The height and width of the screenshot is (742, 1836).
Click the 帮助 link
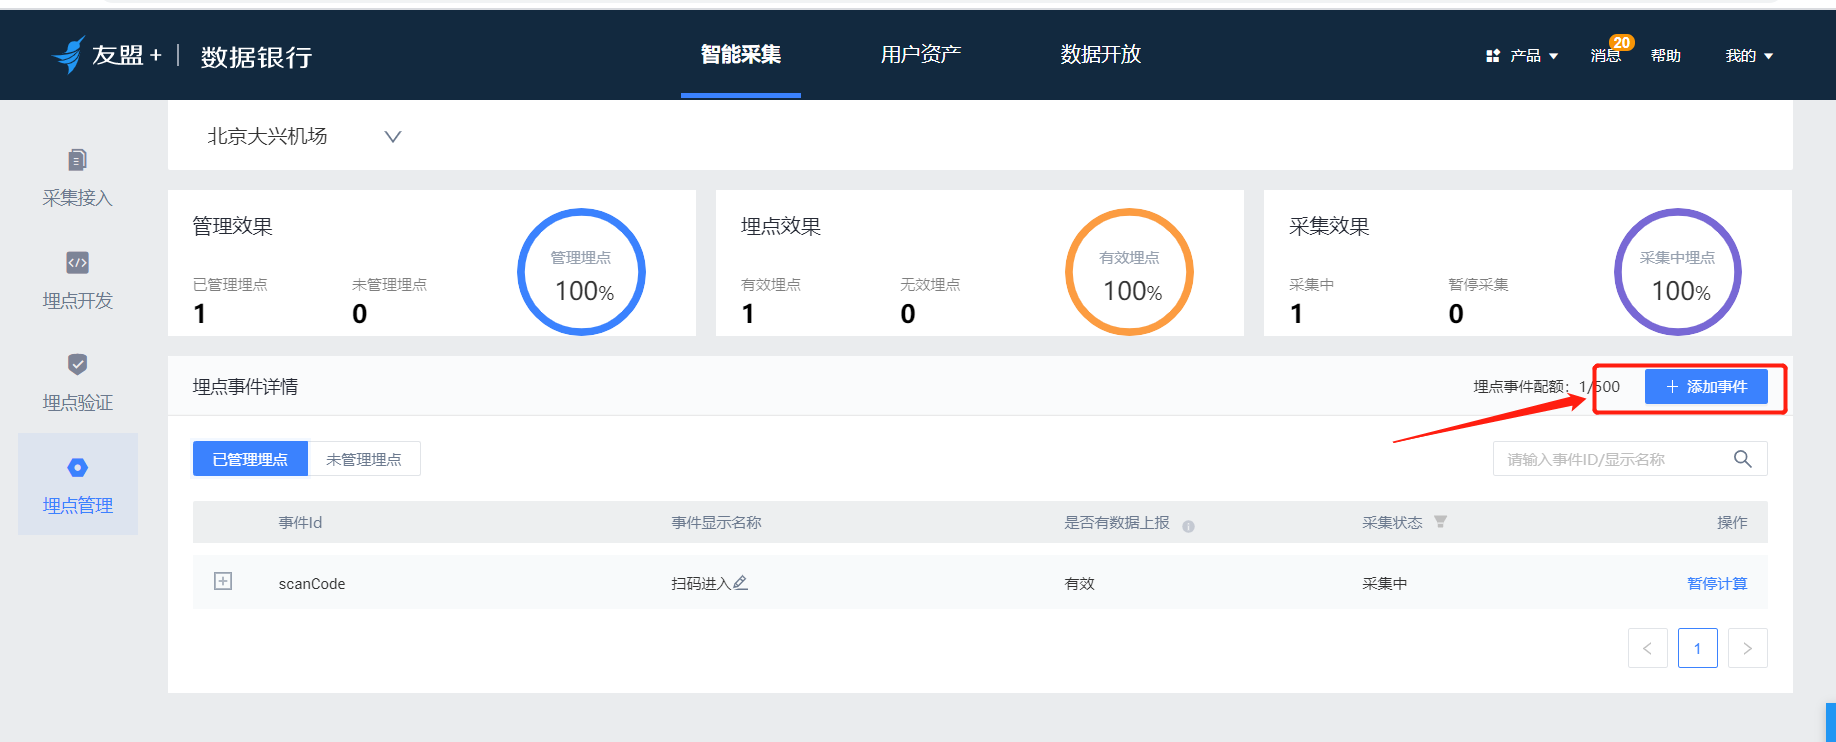[x=1665, y=56]
